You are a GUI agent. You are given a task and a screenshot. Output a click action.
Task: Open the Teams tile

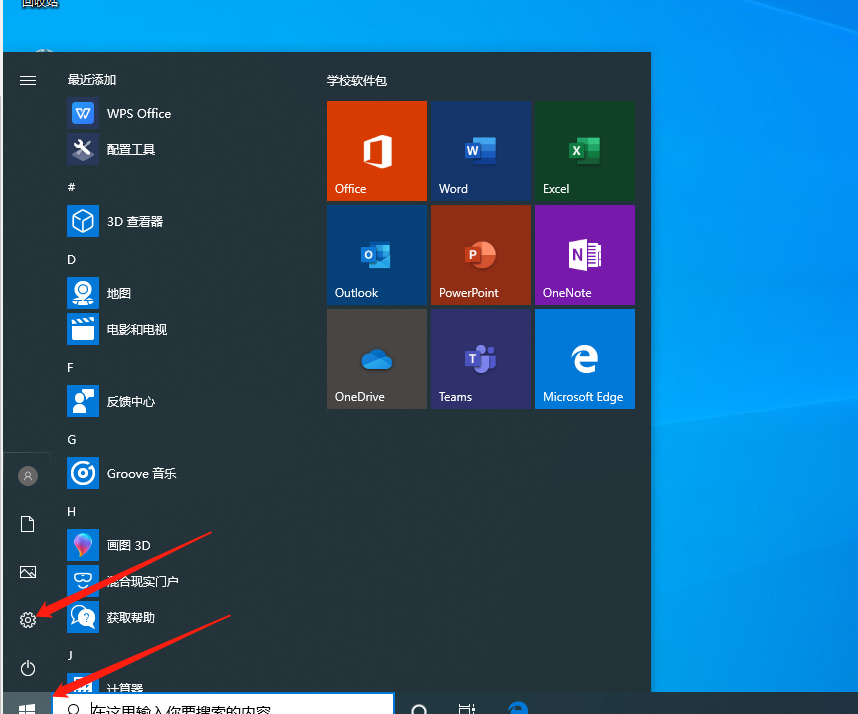click(x=480, y=359)
